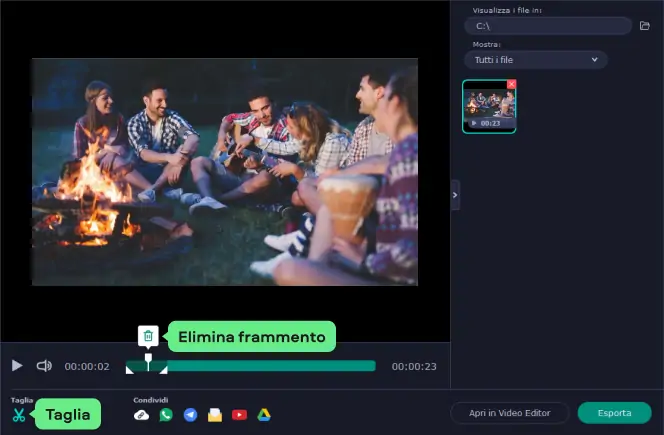Image resolution: width=664 pixels, height=435 pixels.
Task: Click the Esporta button
Action: click(614, 413)
